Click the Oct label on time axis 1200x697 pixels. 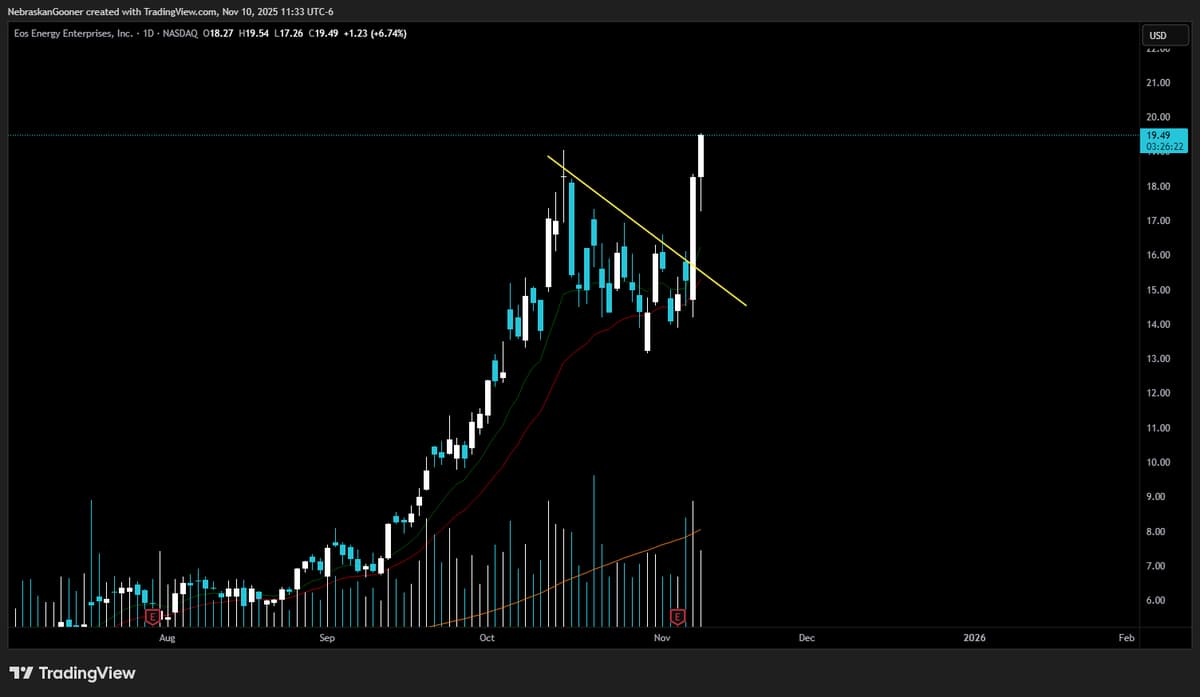point(487,637)
